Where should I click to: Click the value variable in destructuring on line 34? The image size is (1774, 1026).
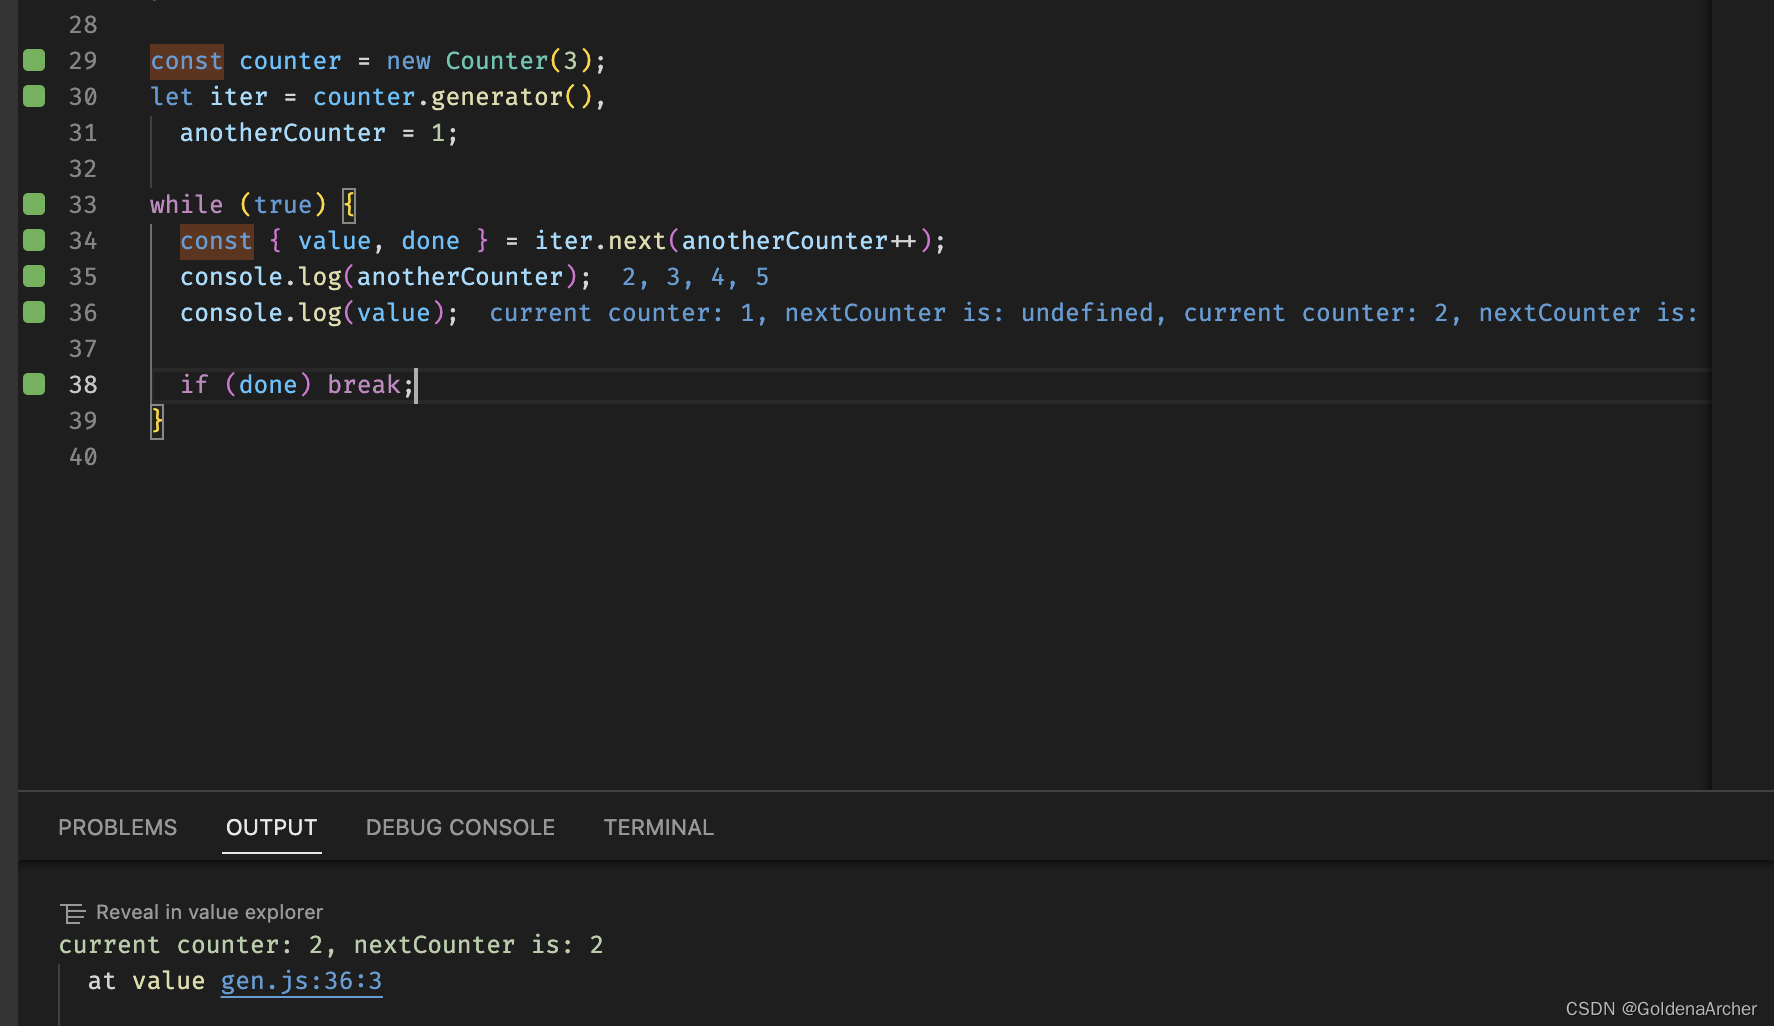[x=334, y=241]
